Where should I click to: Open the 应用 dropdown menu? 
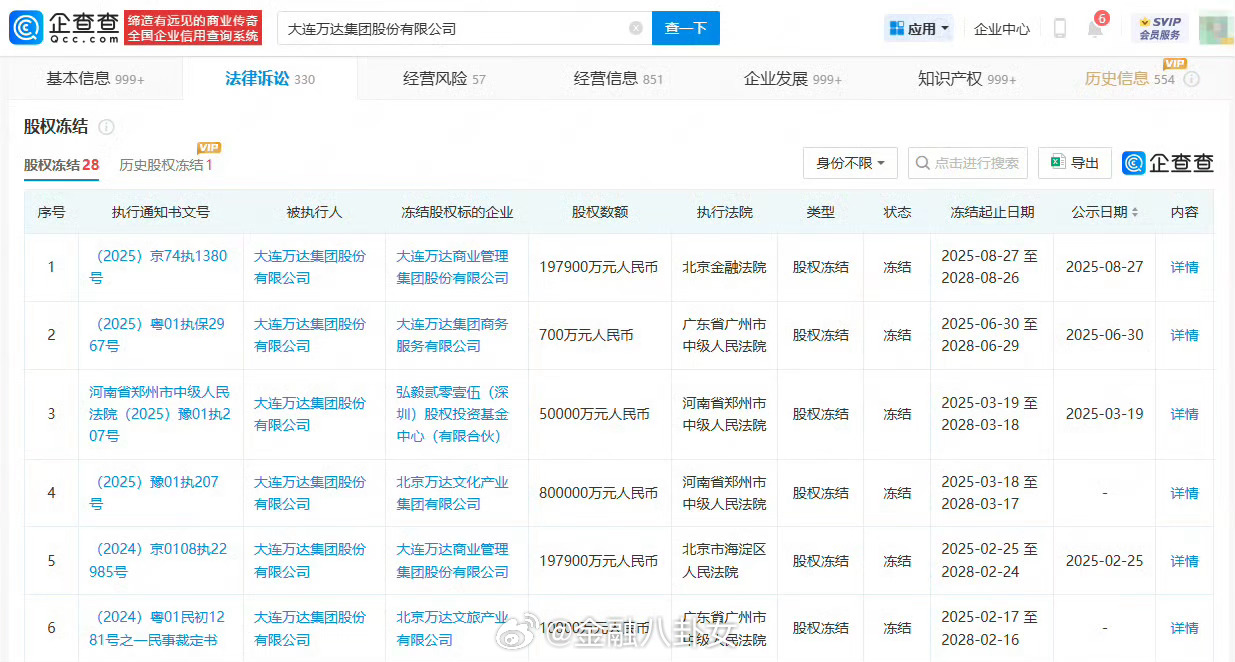[919, 28]
